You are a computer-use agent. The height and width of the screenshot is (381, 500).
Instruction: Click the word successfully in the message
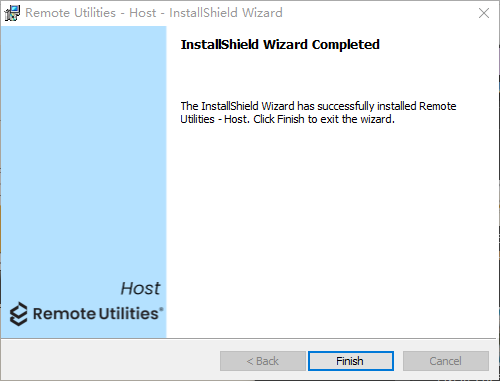click(x=346, y=106)
